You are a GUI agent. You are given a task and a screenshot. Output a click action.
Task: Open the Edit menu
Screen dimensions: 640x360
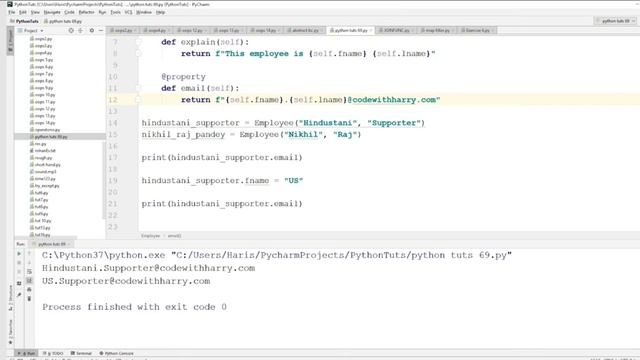[x=22, y=12]
